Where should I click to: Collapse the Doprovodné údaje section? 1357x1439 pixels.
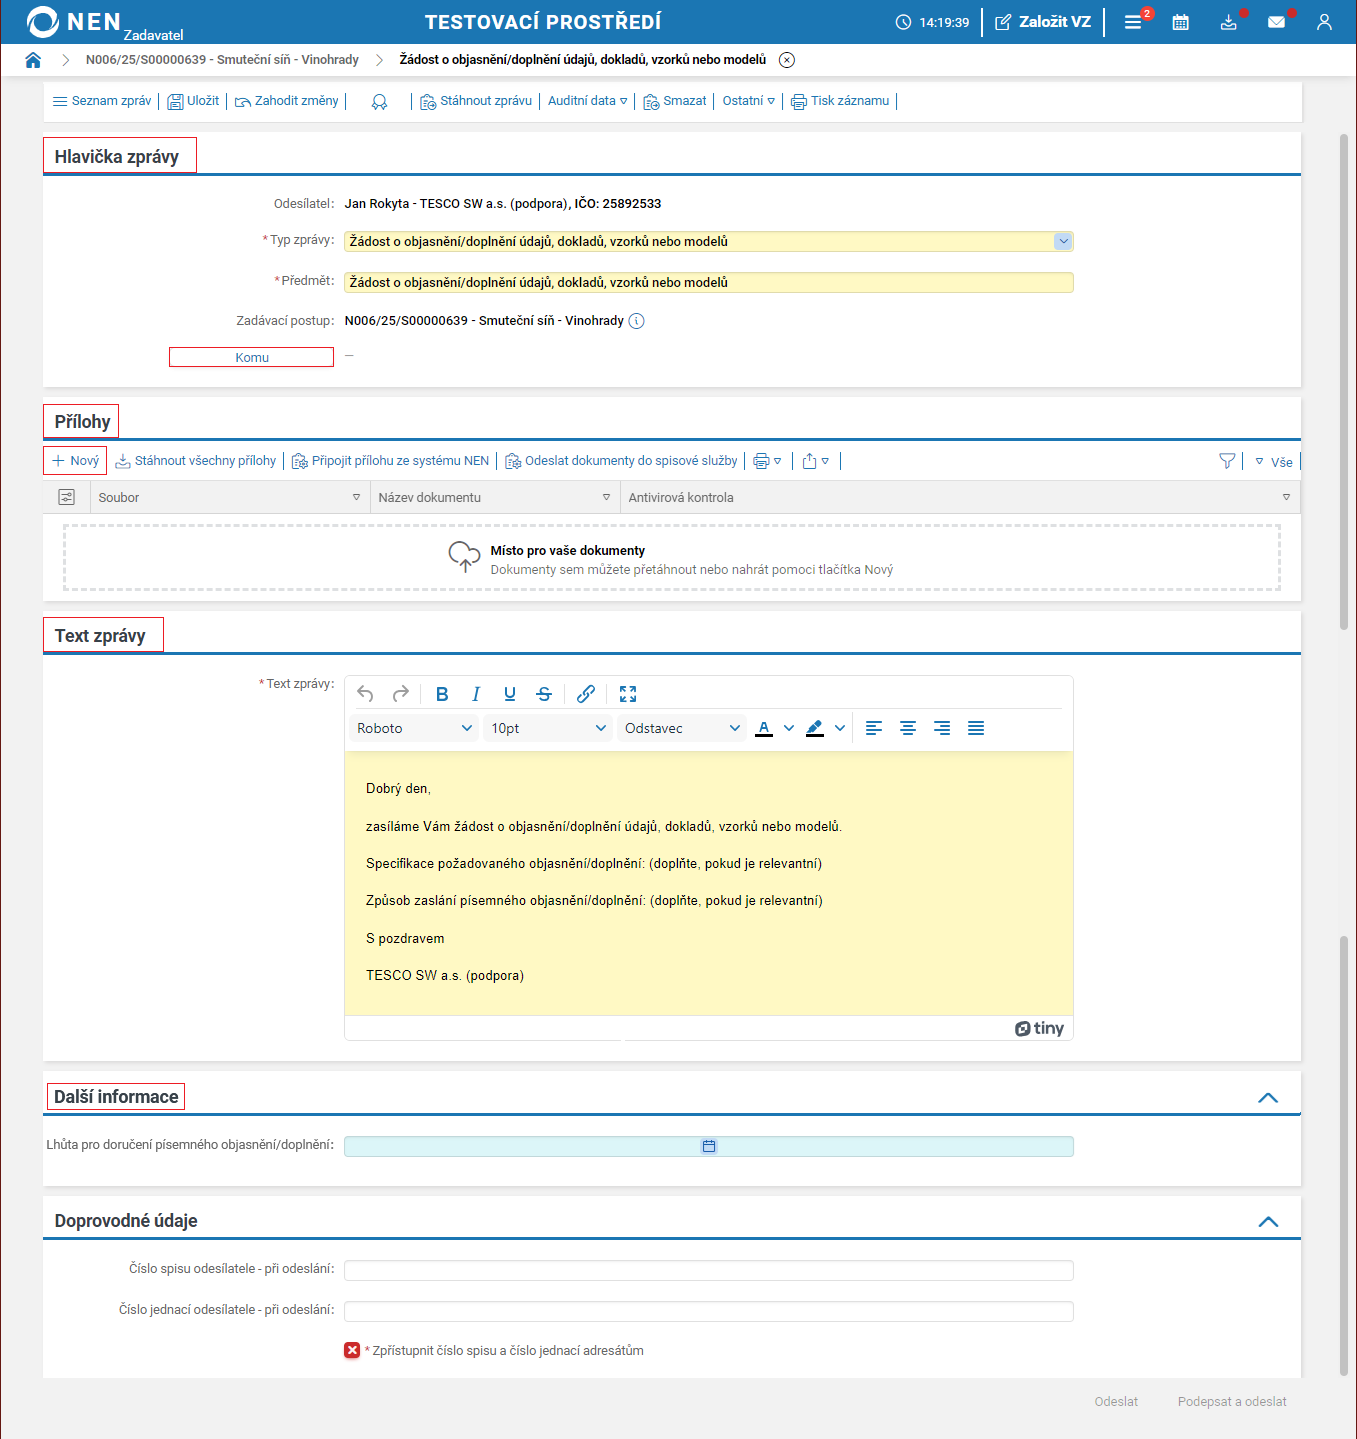coord(1268,1222)
